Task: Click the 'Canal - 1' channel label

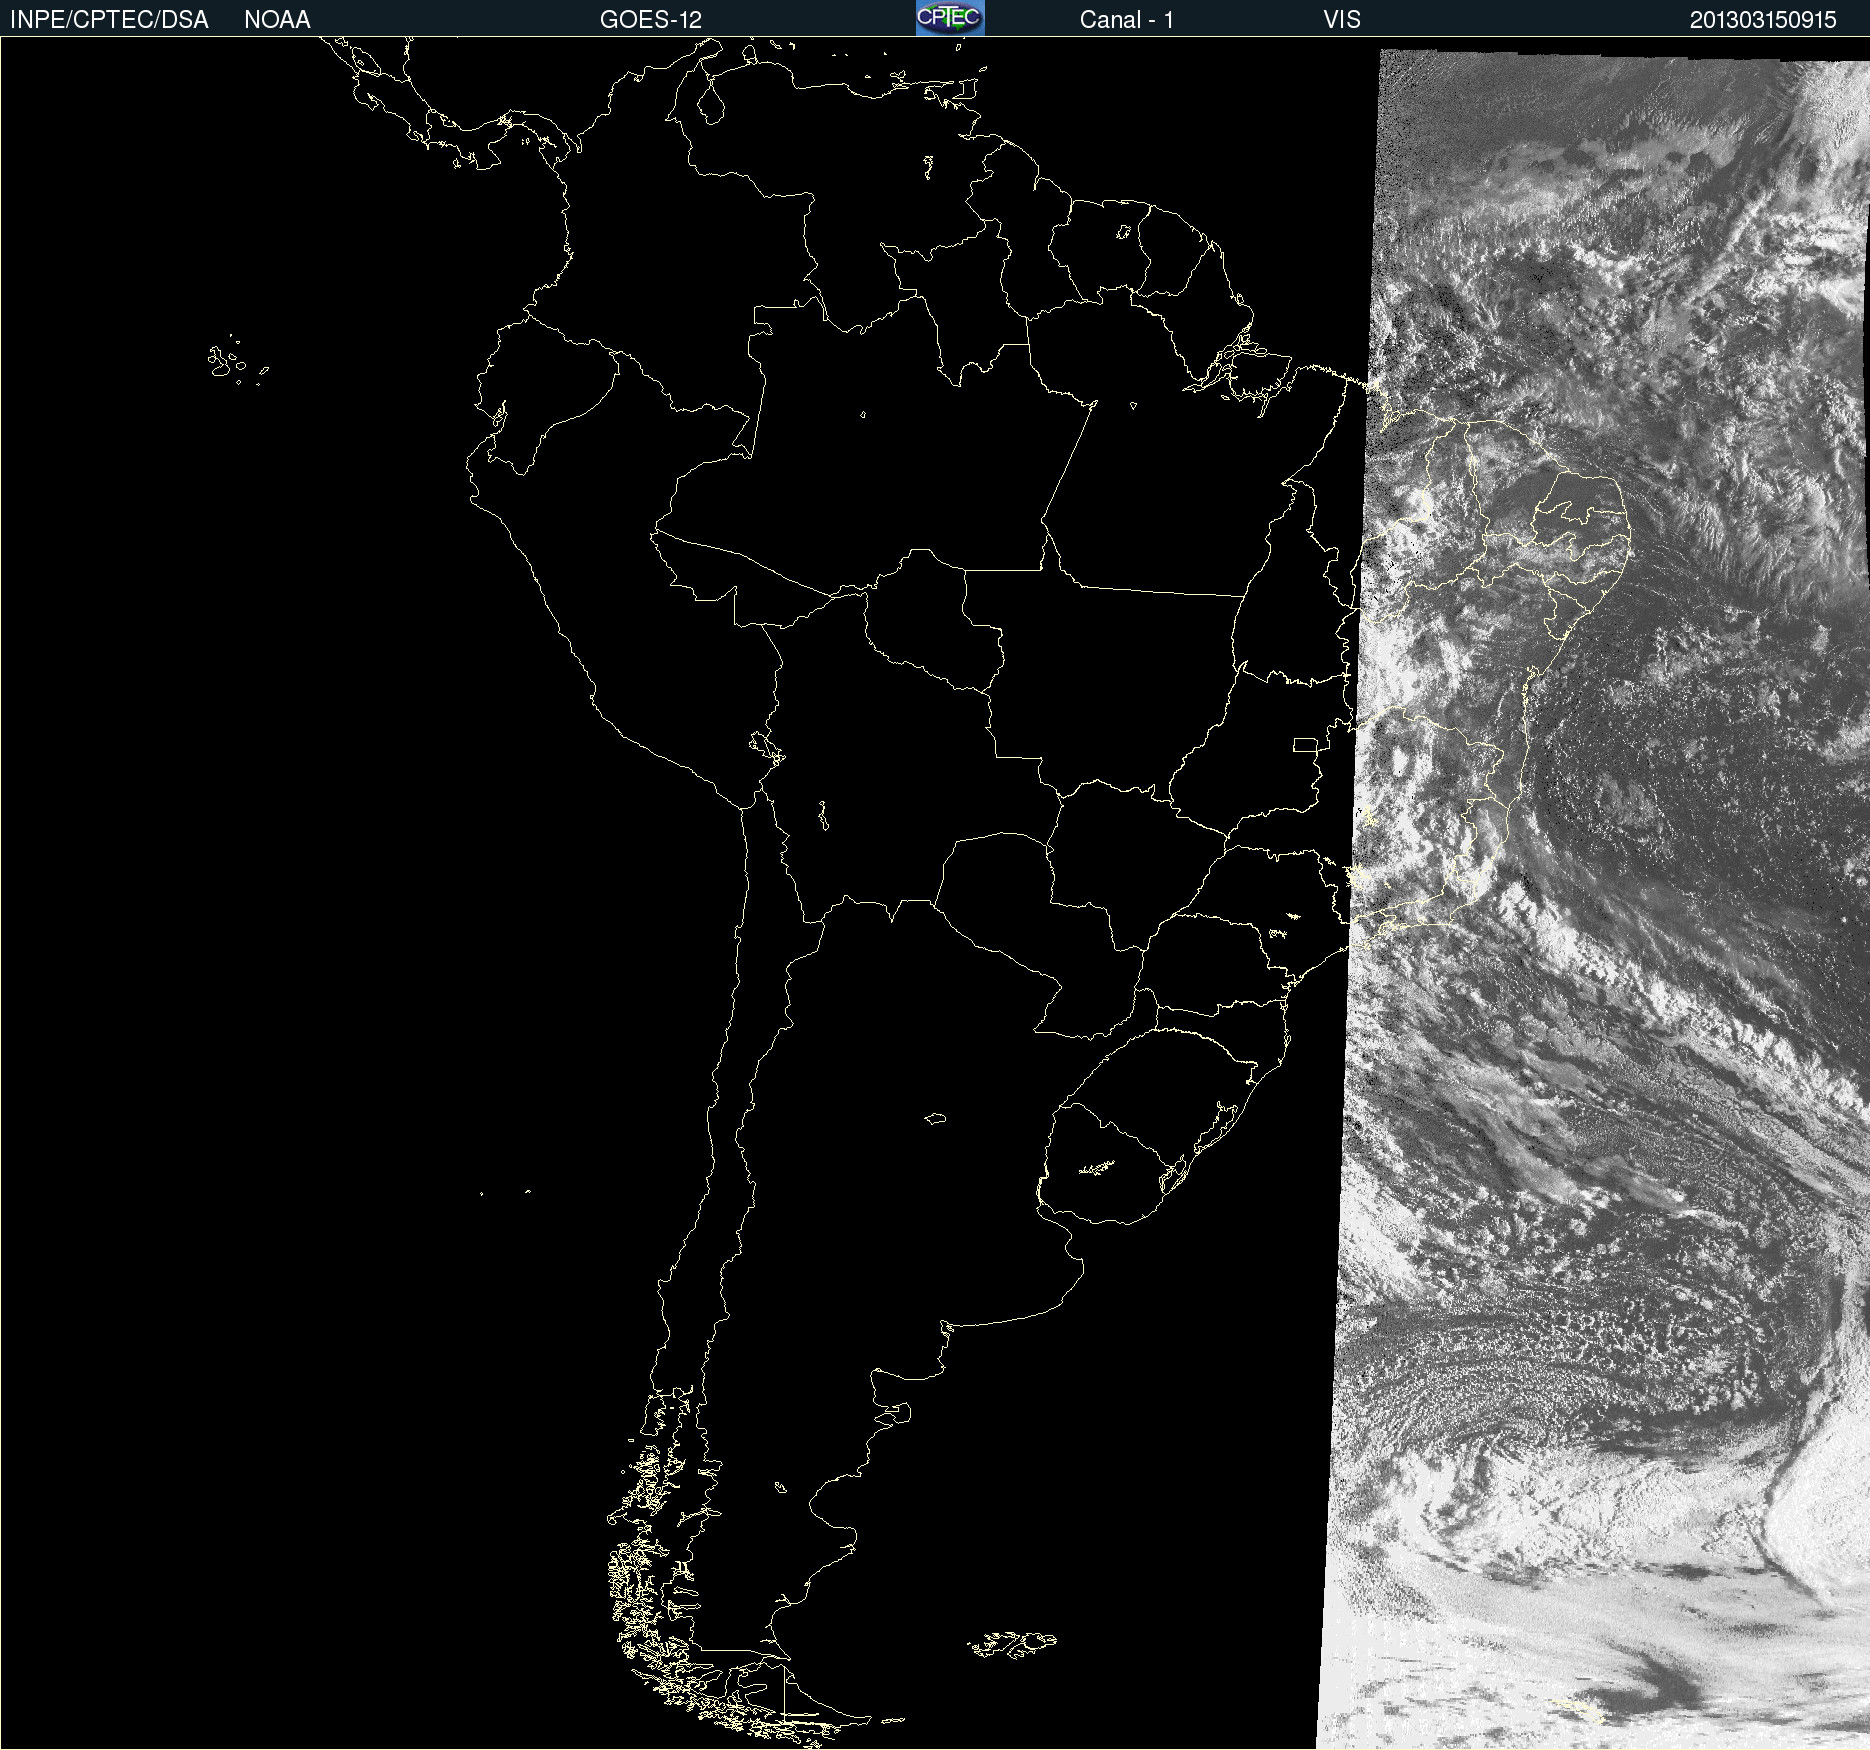Action: tap(1126, 20)
